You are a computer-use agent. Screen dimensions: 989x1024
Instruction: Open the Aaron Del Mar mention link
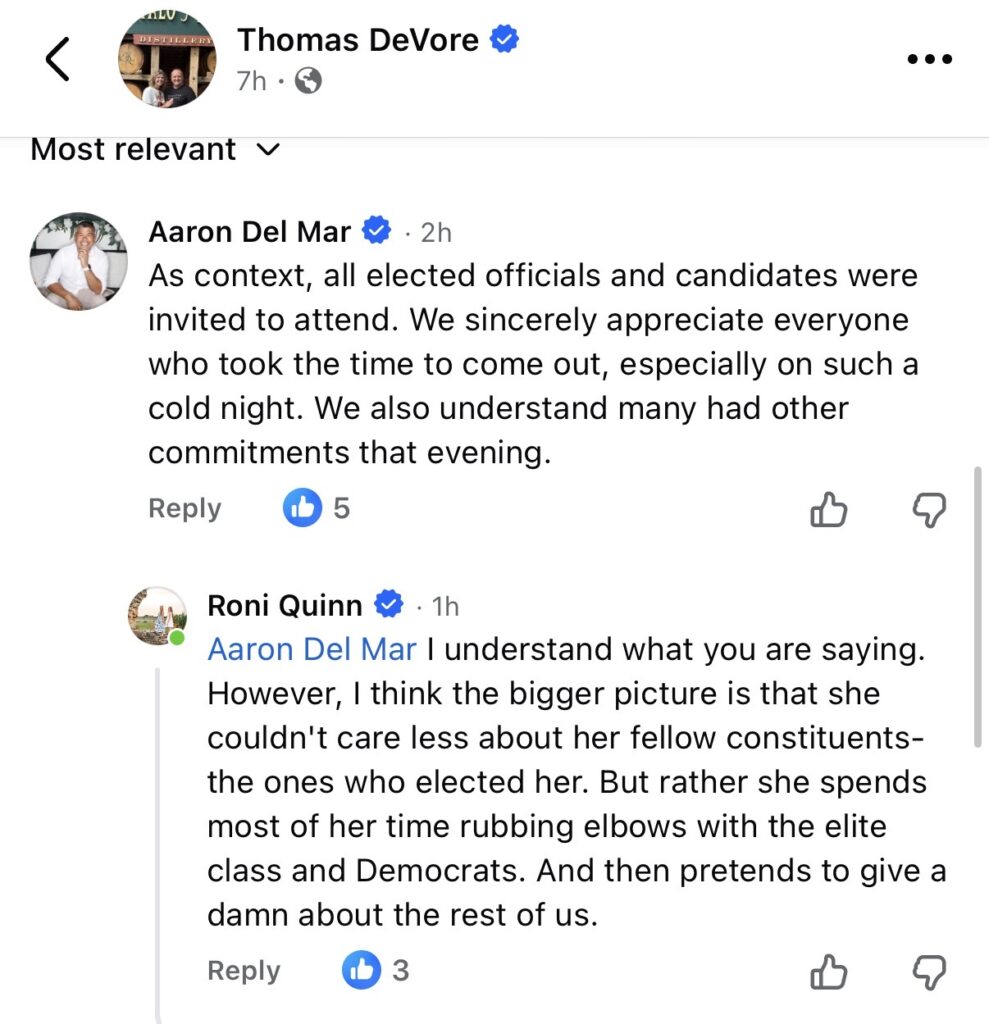click(311, 649)
